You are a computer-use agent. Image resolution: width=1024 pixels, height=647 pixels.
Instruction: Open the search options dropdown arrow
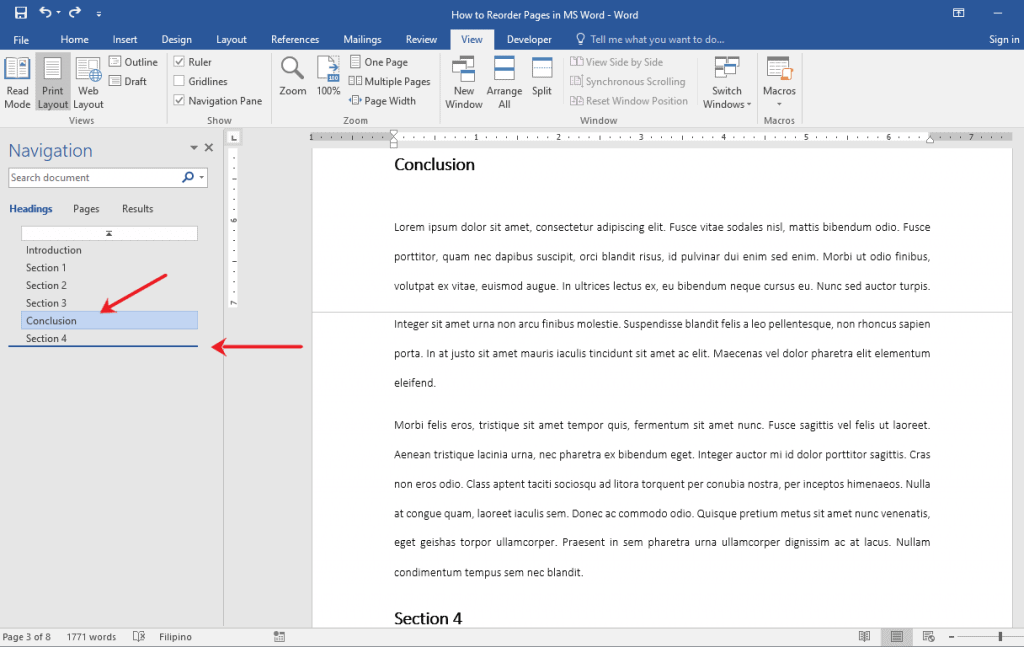tap(202, 178)
